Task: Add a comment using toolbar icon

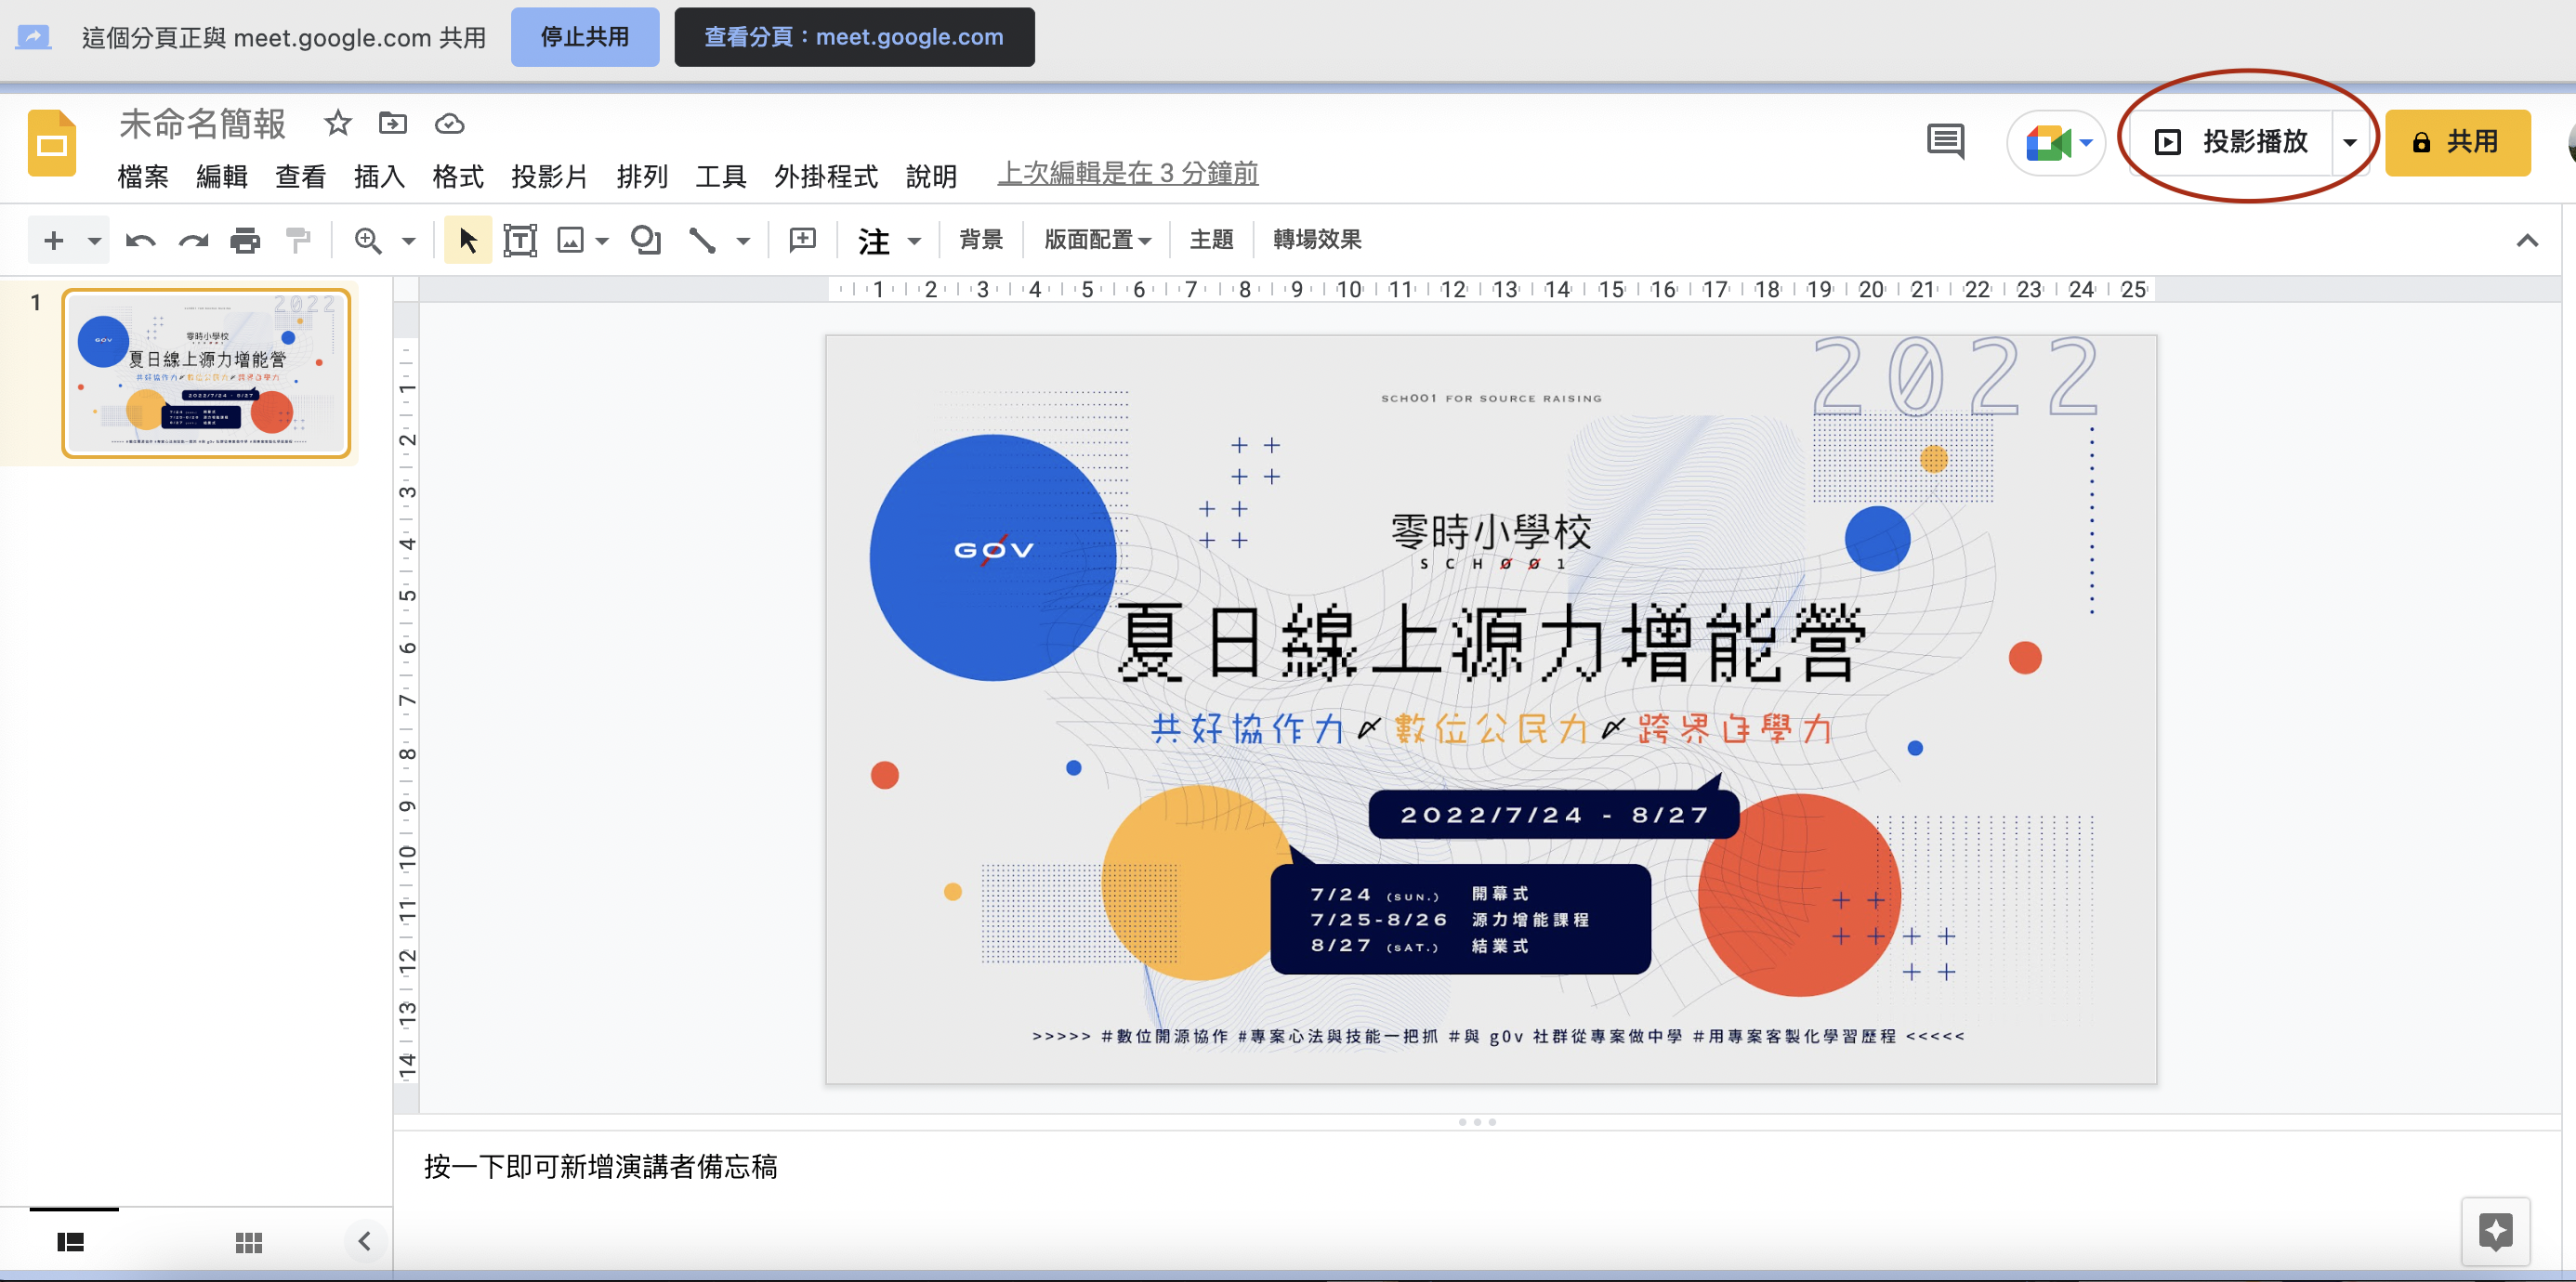Action: pos(803,239)
